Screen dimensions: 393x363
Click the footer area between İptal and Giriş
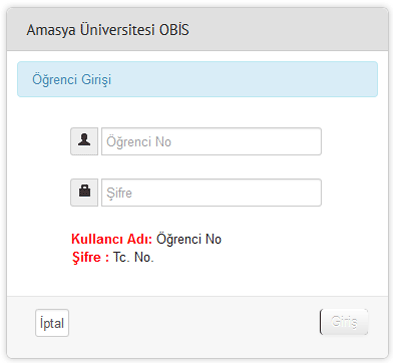[x=193, y=323]
